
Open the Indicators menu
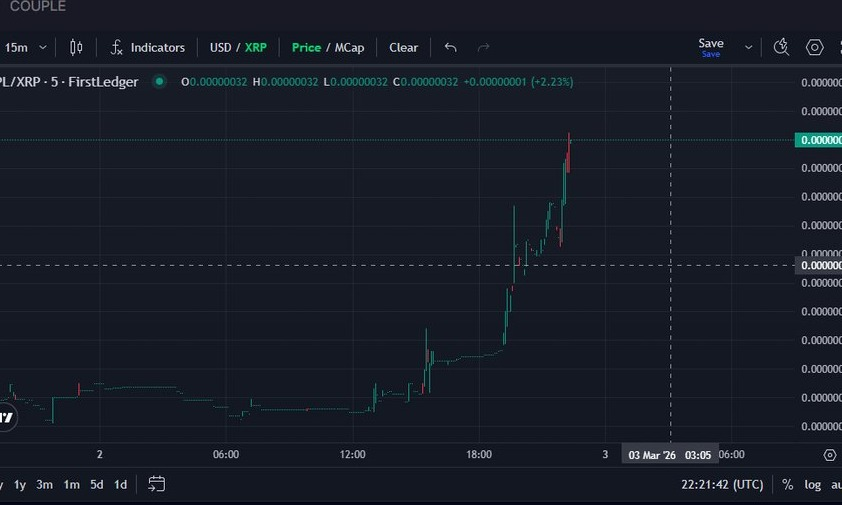[148, 48]
